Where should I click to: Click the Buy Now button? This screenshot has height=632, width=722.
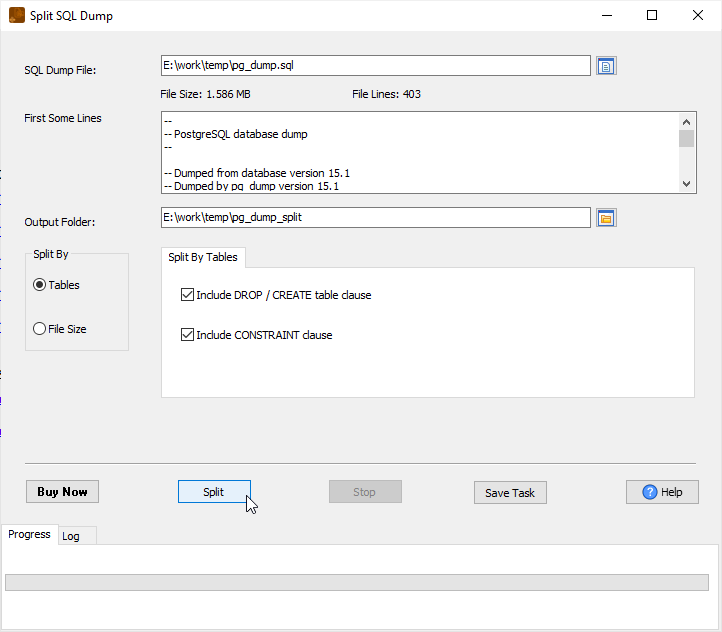tap(62, 492)
